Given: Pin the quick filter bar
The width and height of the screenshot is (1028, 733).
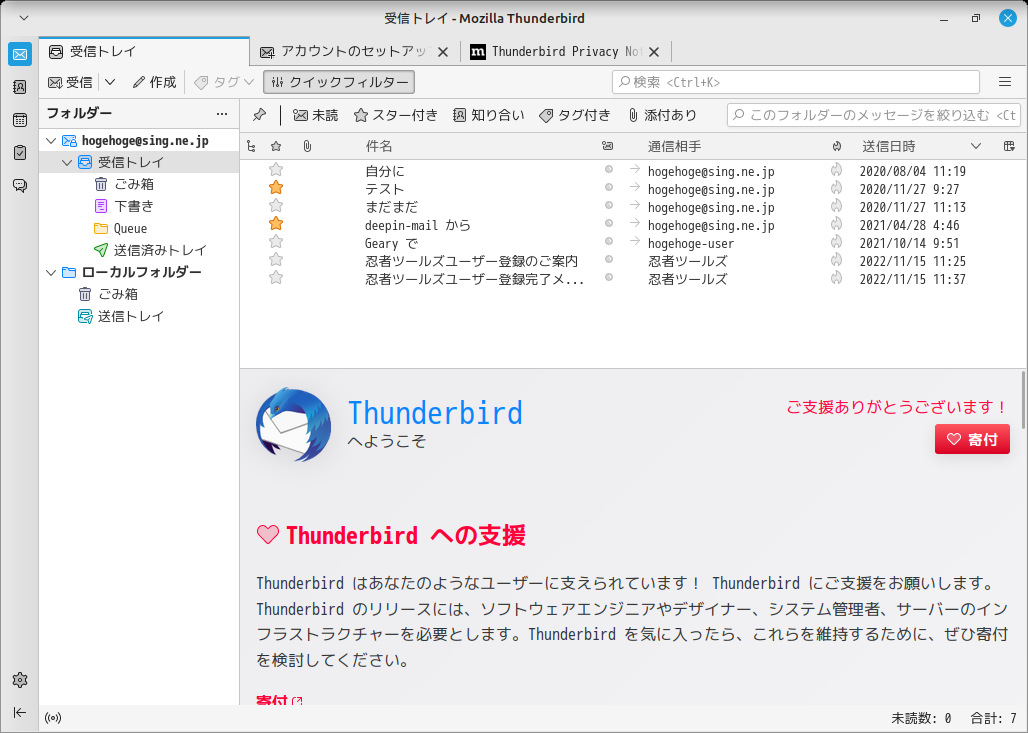Looking at the screenshot, I should [260, 115].
